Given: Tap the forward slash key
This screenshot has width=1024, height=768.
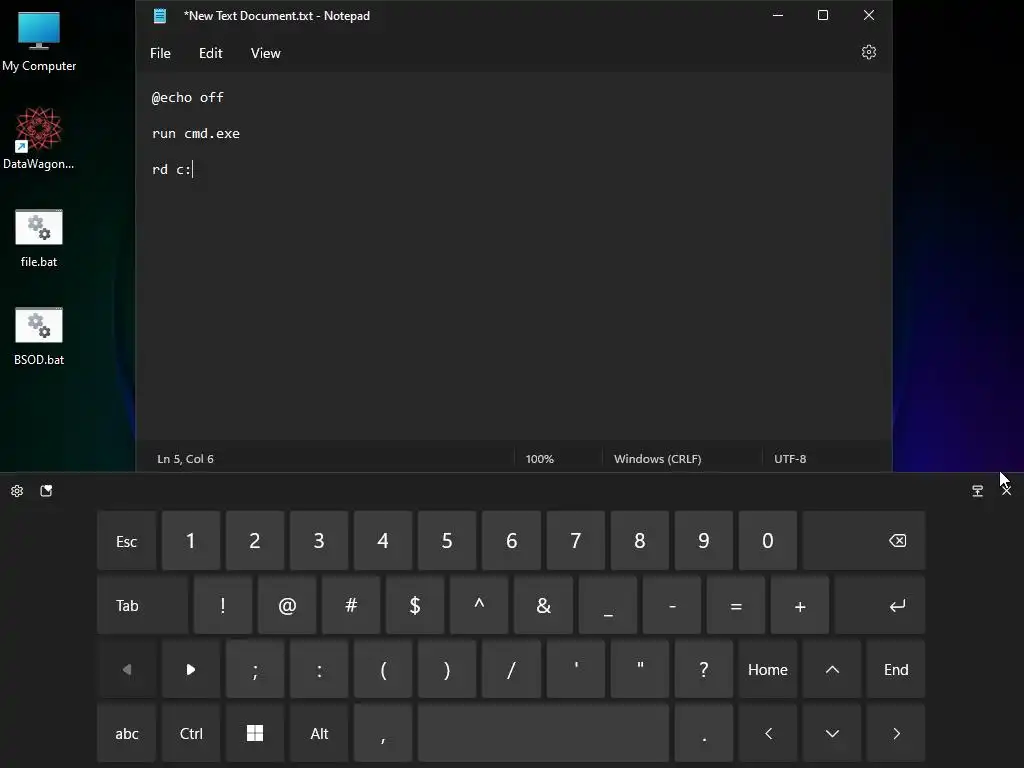Looking at the screenshot, I should point(511,669).
